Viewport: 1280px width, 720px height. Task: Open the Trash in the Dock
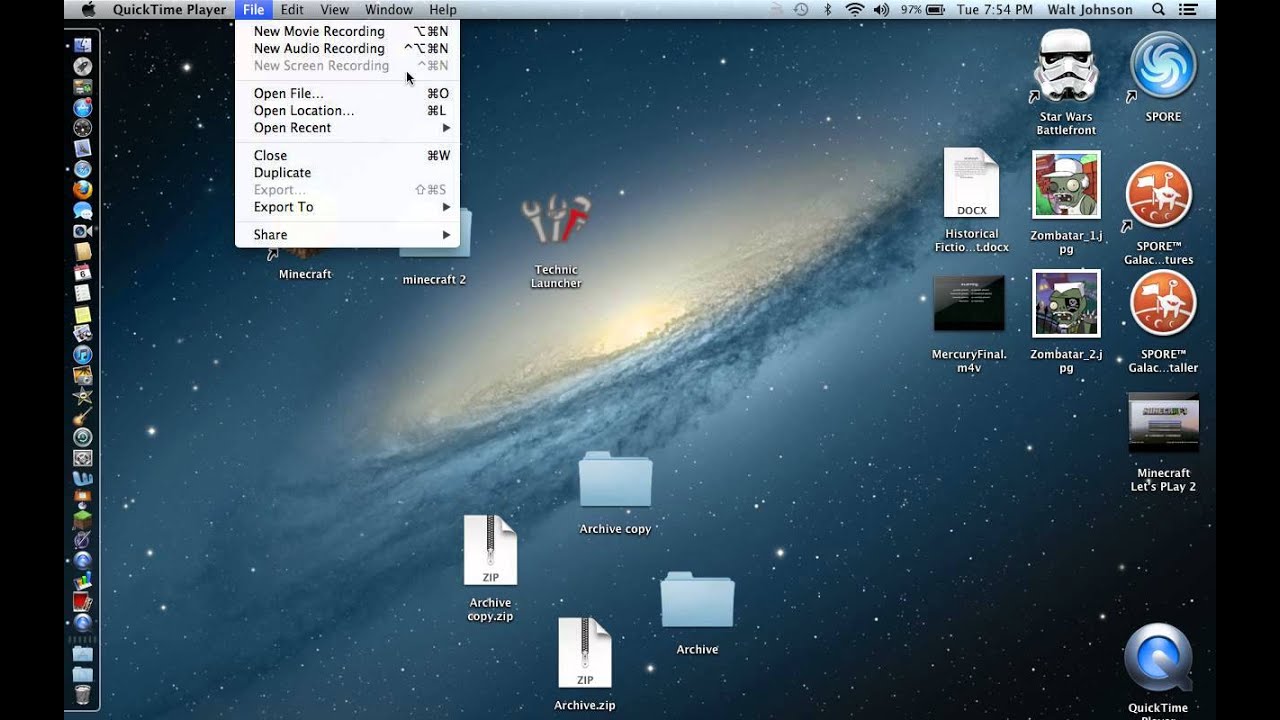pyautogui.click(x=82, y=694)
